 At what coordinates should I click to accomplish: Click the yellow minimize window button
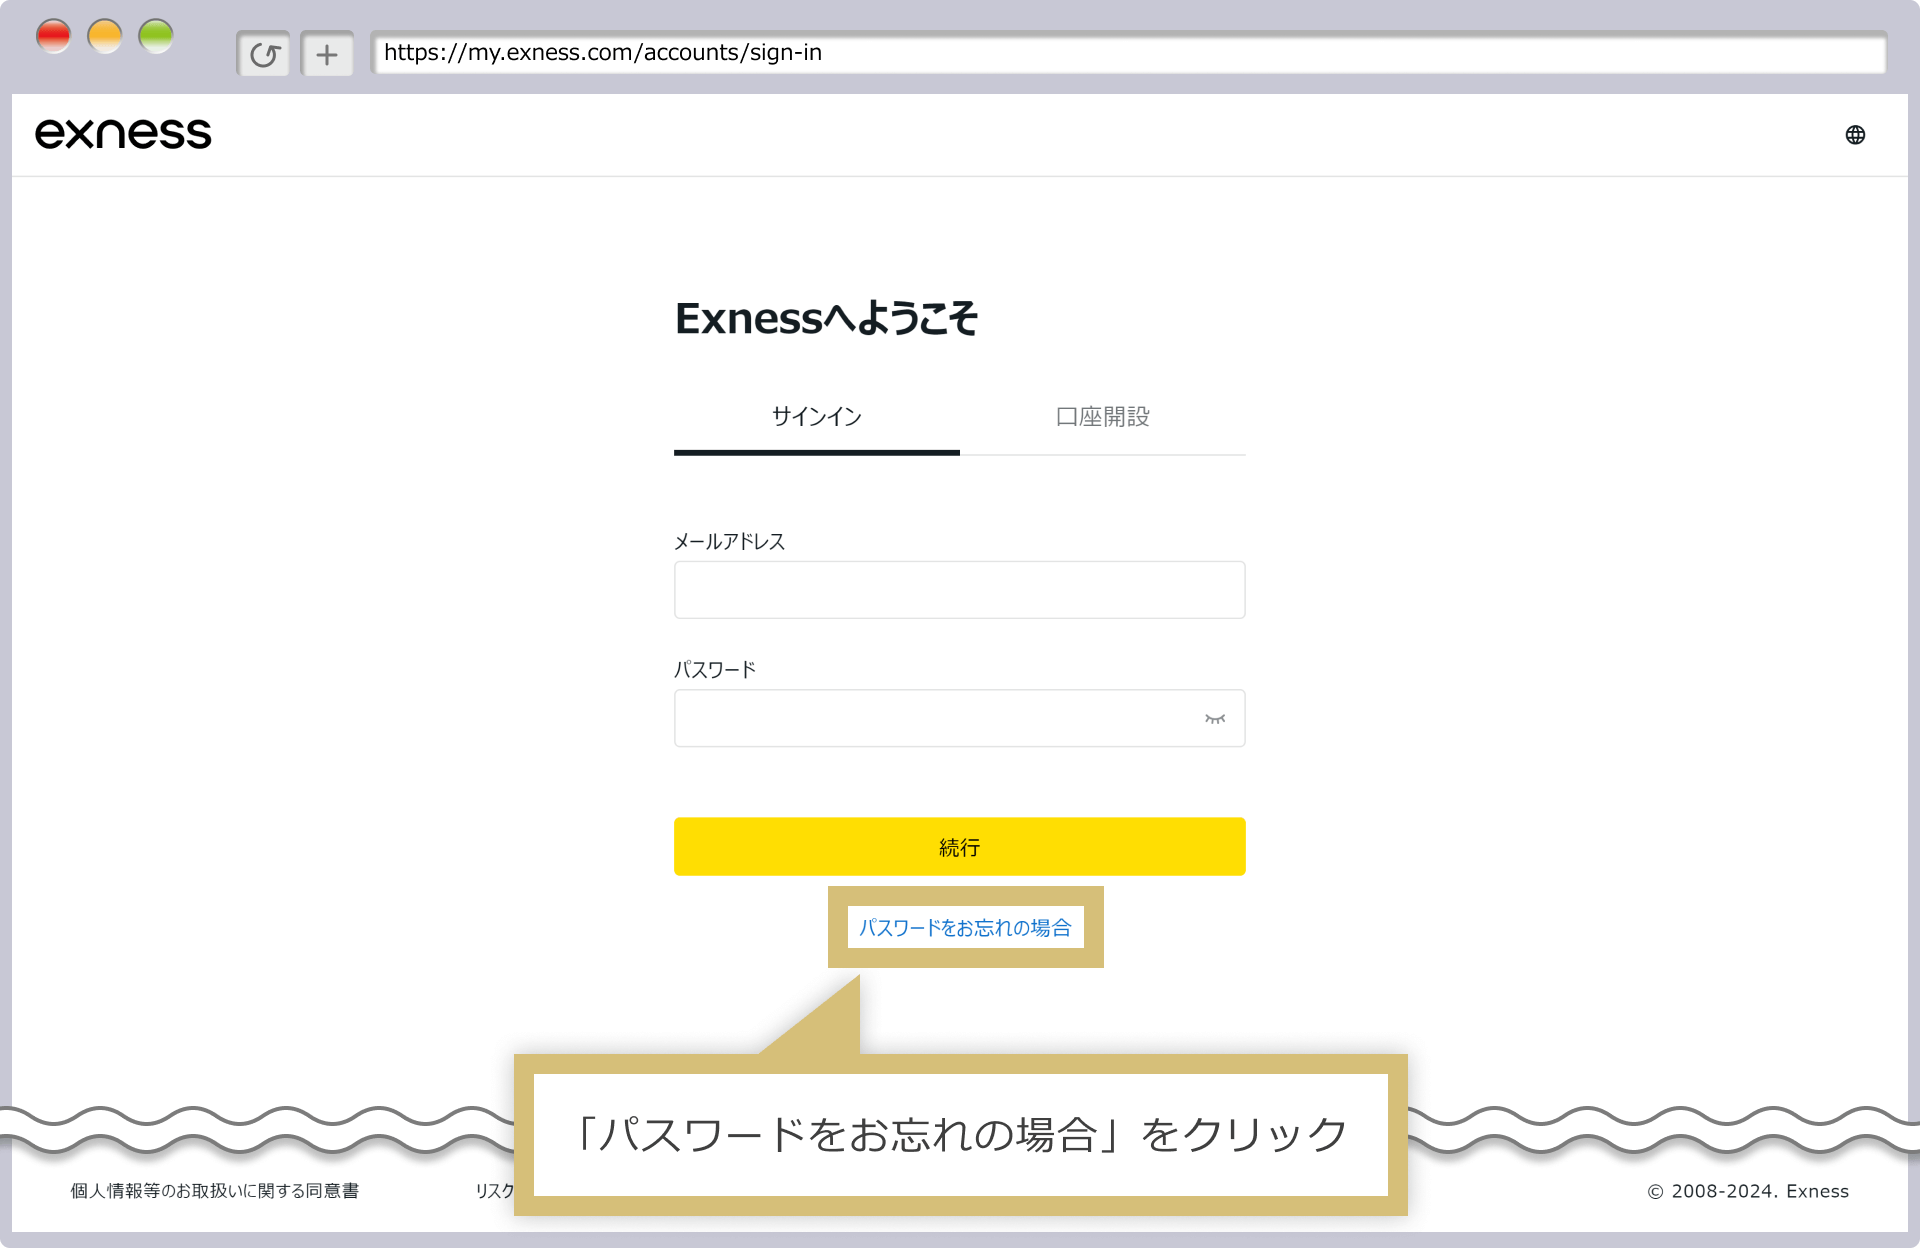click(105, 36)
